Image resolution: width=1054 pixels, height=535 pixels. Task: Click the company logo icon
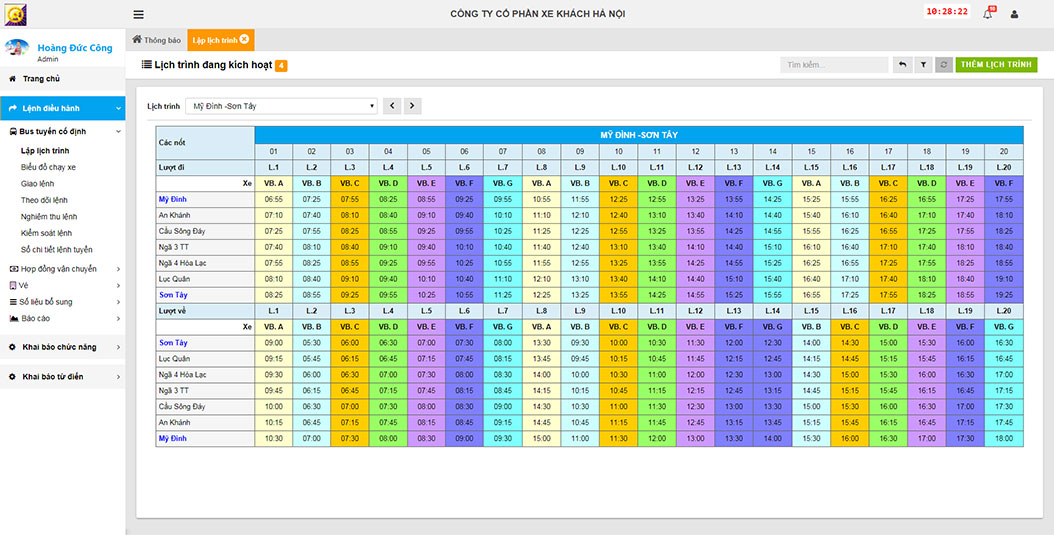(x=15, y=14)
